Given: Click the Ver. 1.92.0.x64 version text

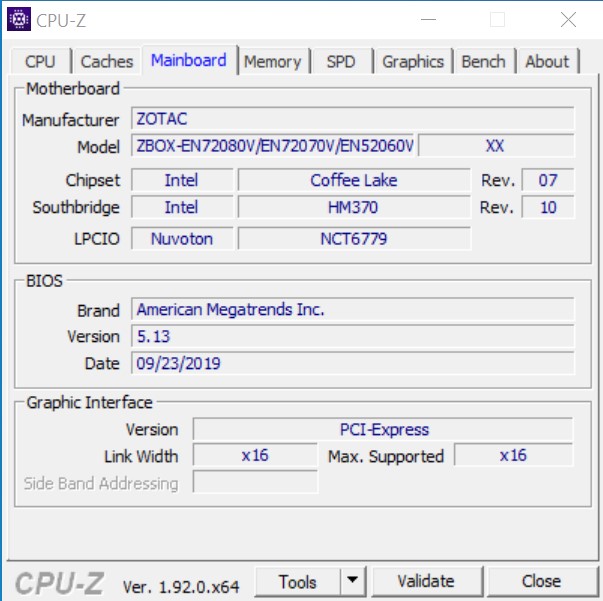Looking at the screenshot, I should click(x=181, y=587).
